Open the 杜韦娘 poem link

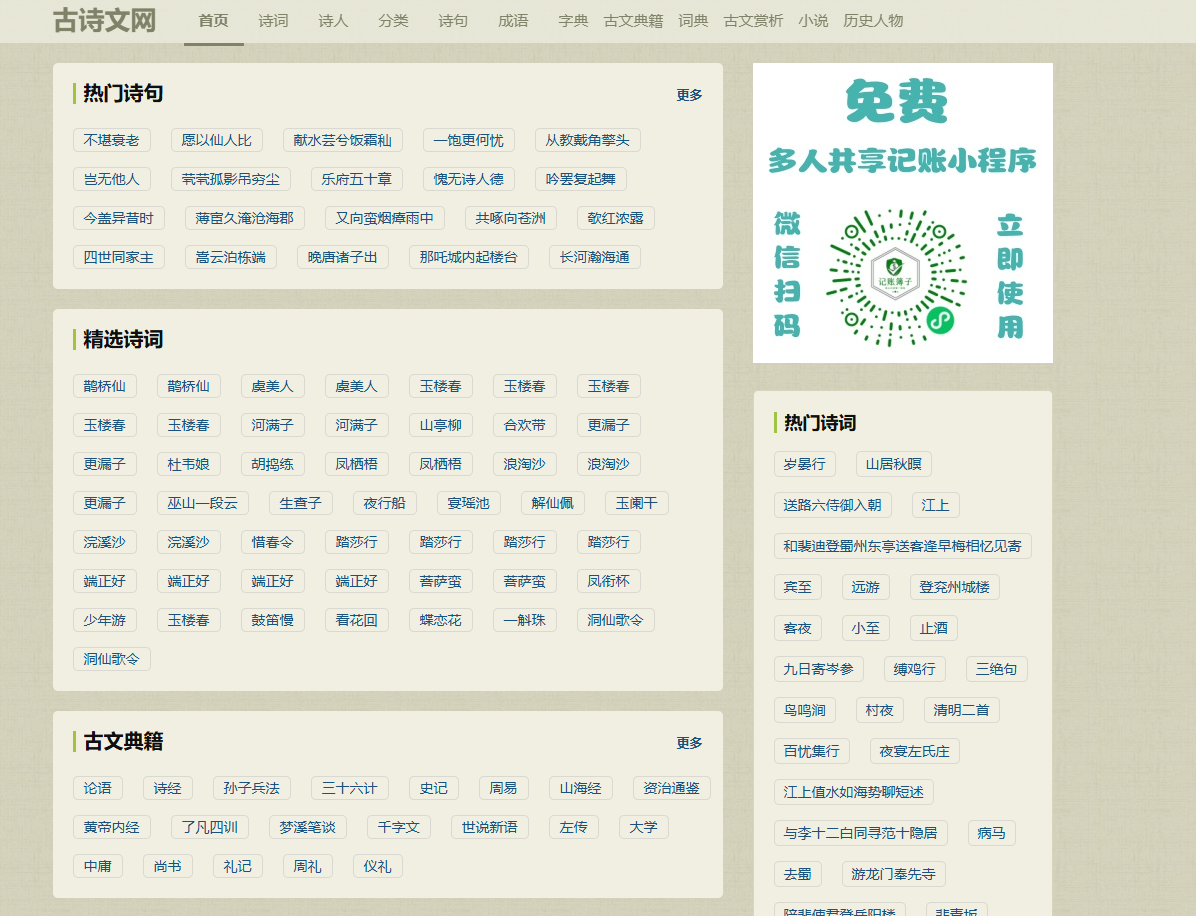[188, 464]
